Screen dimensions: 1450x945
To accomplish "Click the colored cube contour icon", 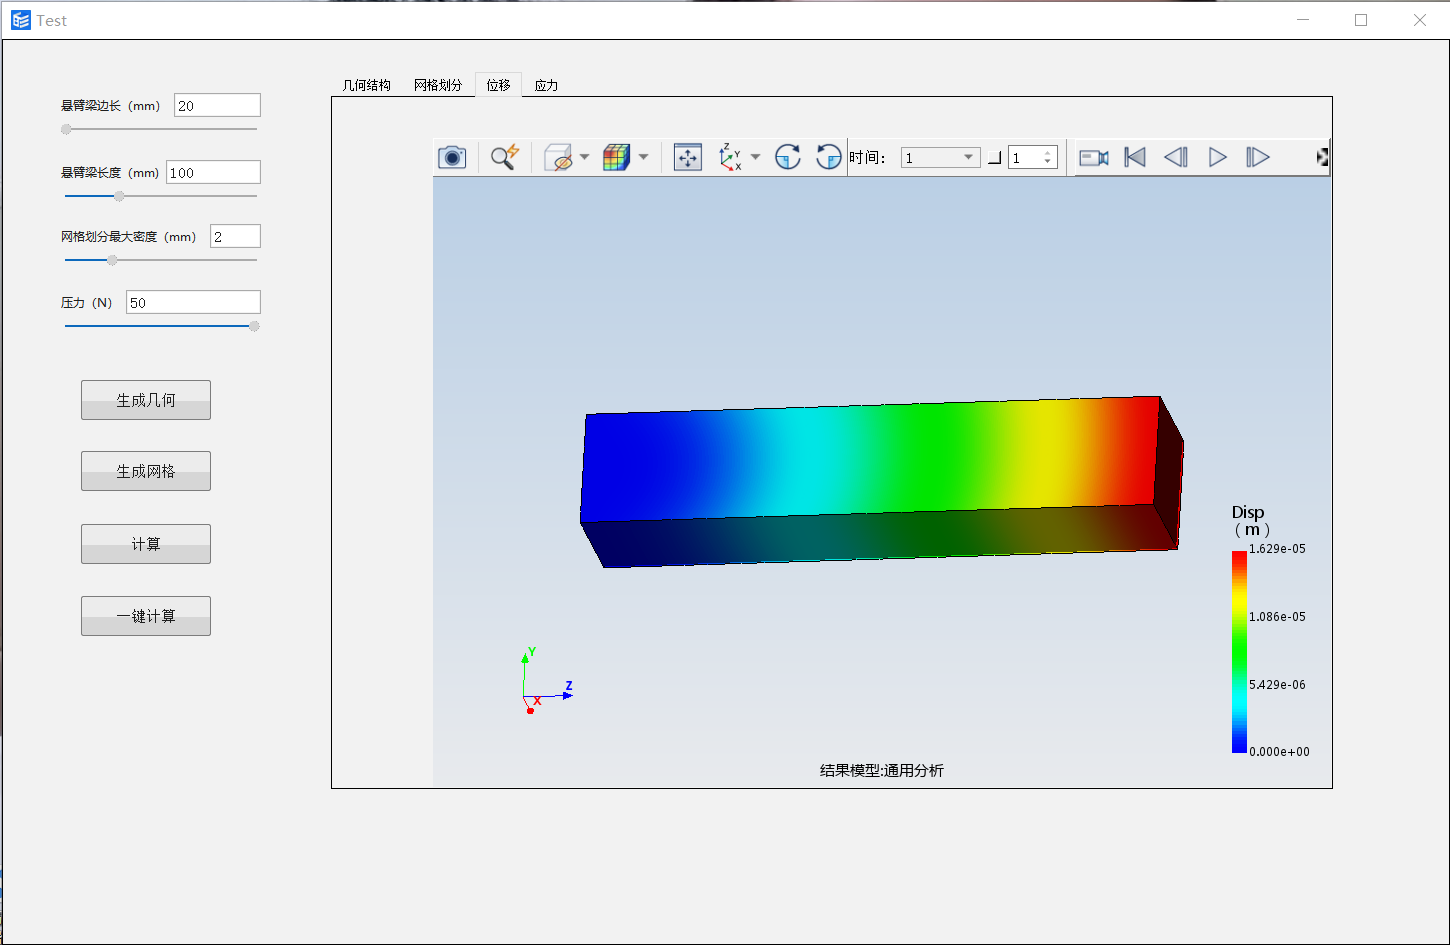I will click(x=616, y=157).
